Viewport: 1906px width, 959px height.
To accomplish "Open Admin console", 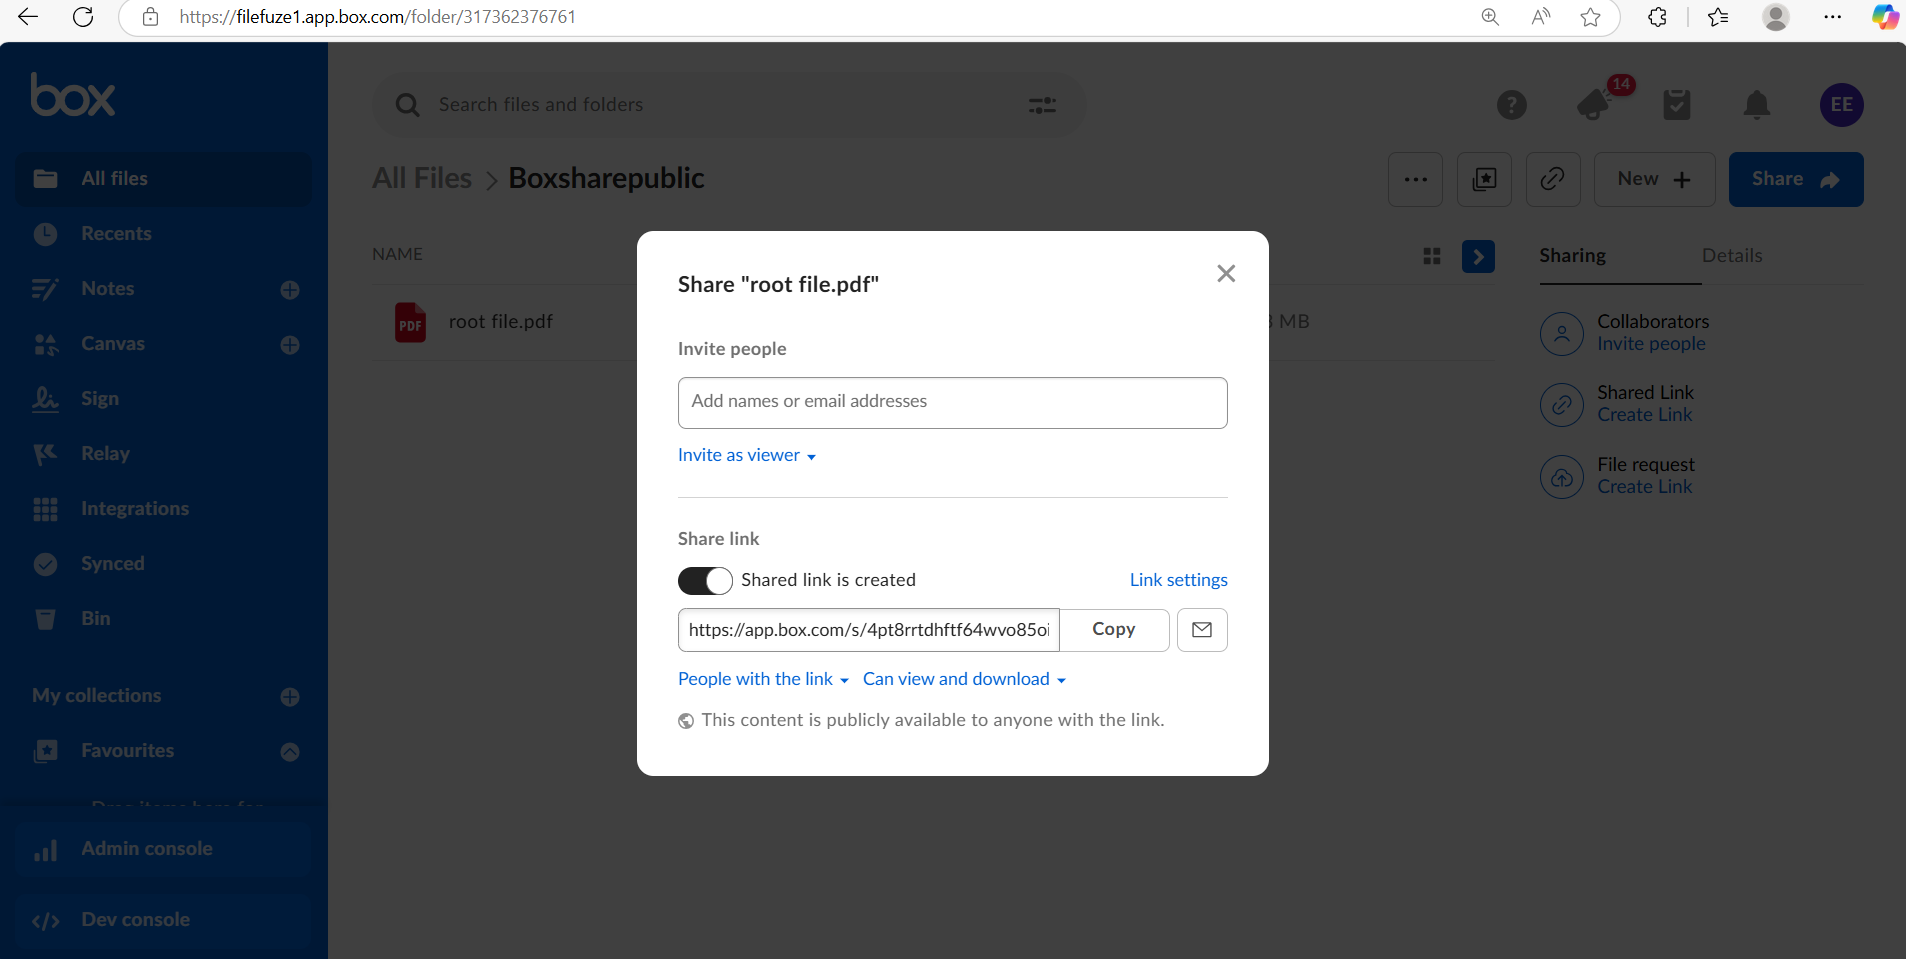I will [x=164, y=849].
